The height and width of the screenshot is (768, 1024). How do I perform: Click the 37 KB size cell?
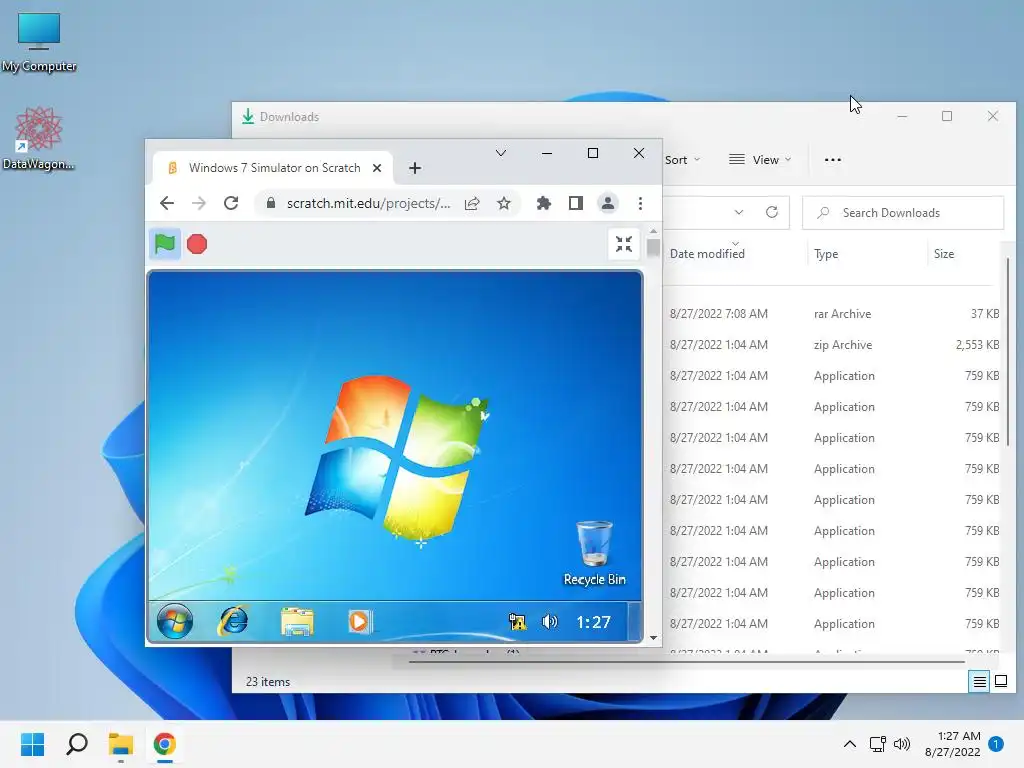(985, 314)
